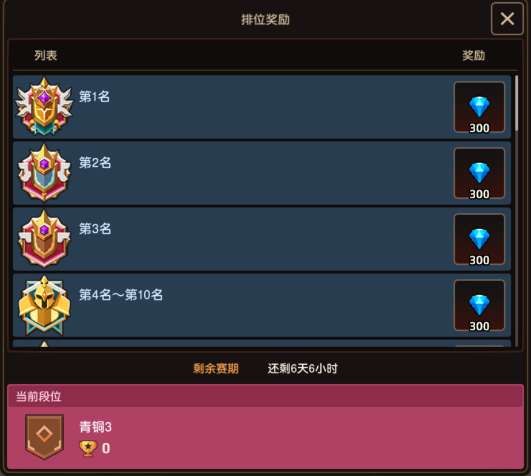Open the 300 diamond reward for 第1名
This screenshot has height=476, width=531.
tap(479, 107)
